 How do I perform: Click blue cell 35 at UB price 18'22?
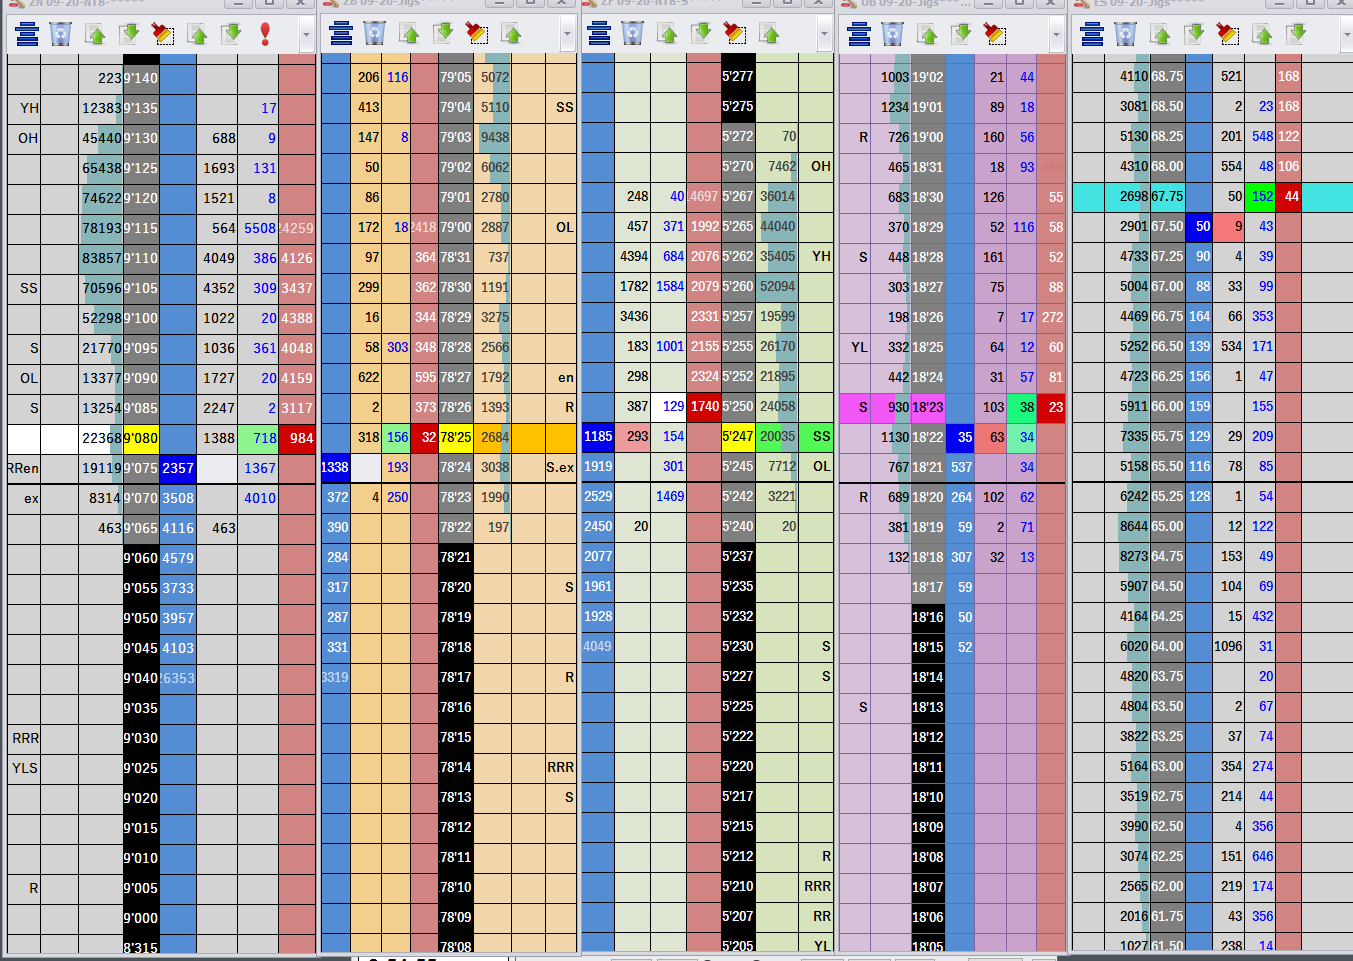pyautogui.click(x=960, y=437)
